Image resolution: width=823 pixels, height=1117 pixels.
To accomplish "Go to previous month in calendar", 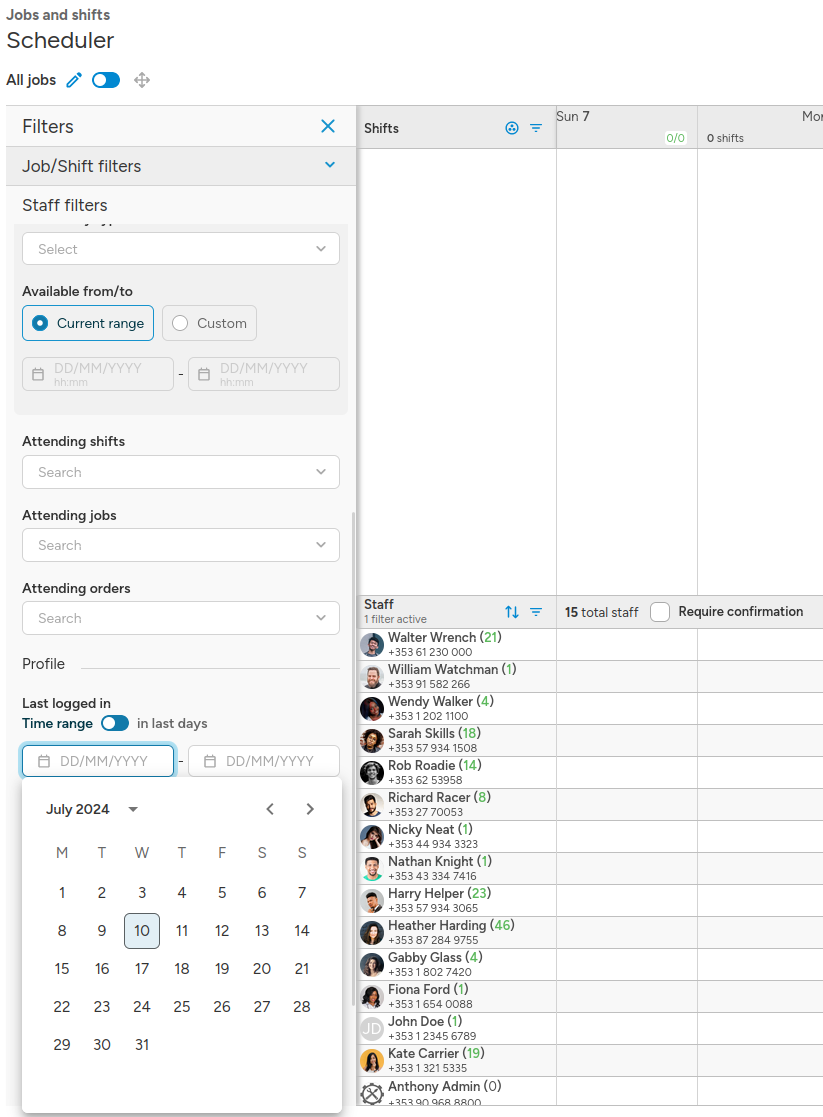I will tap(270, 809).
